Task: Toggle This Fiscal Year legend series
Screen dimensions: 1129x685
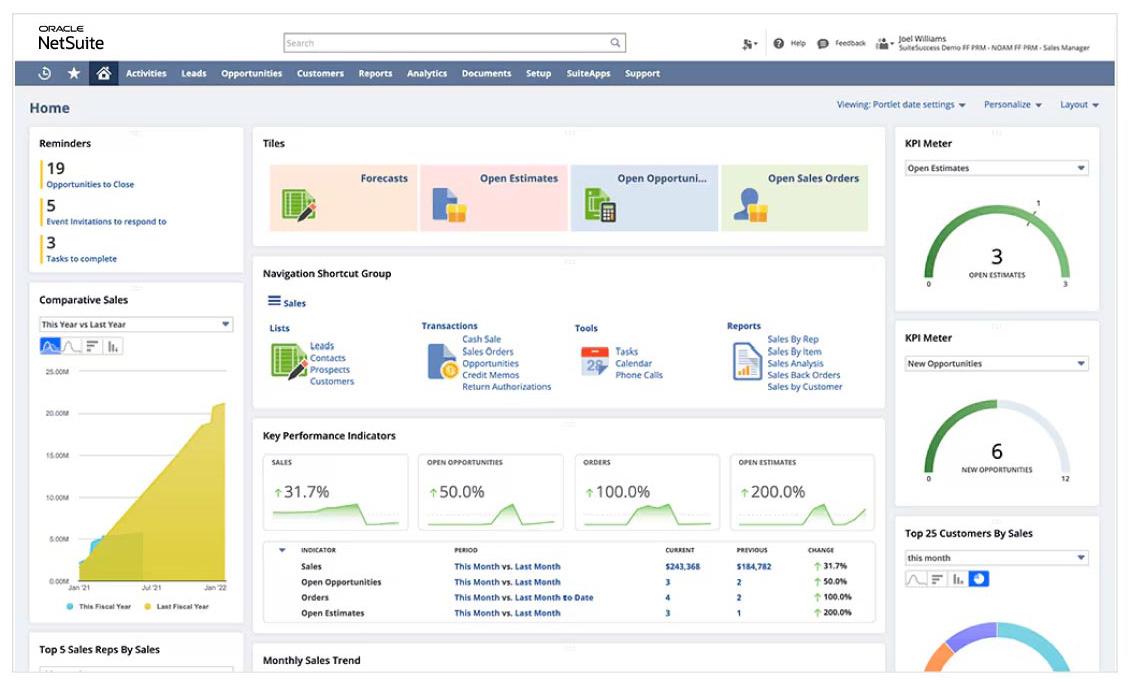Action: point(99,606)
